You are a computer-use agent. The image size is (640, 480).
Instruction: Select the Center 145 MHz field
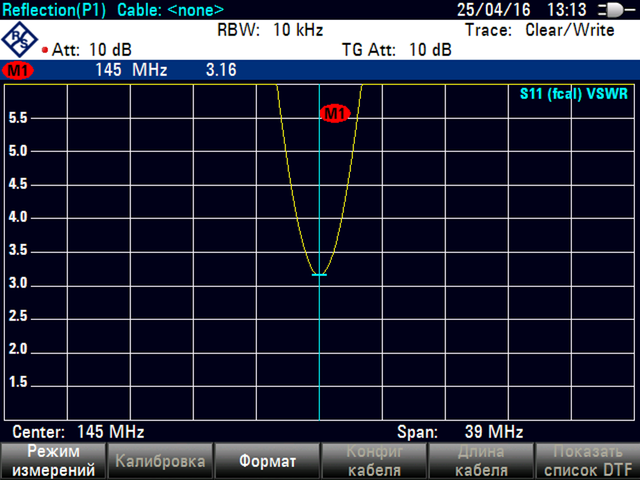coord(78,432)
